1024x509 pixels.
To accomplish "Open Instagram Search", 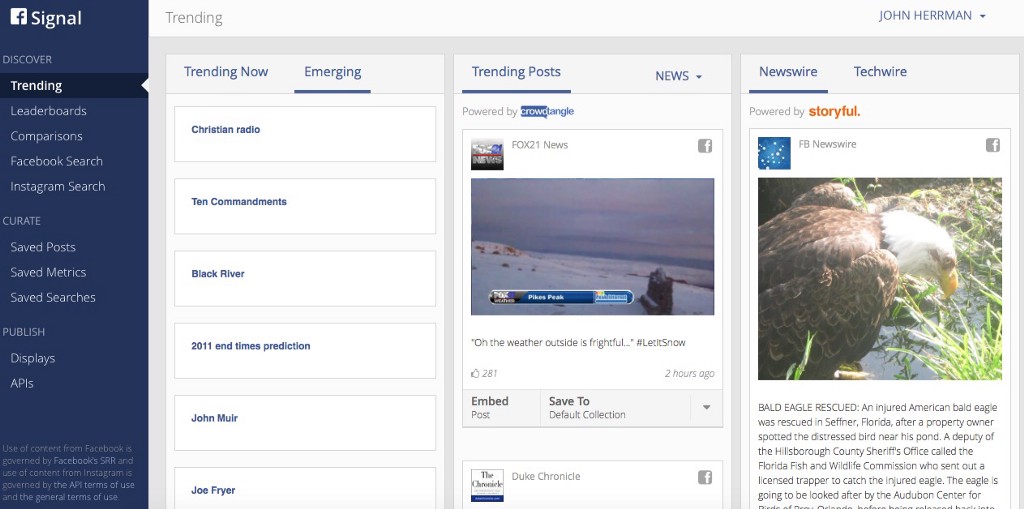I will coord(57,186).
